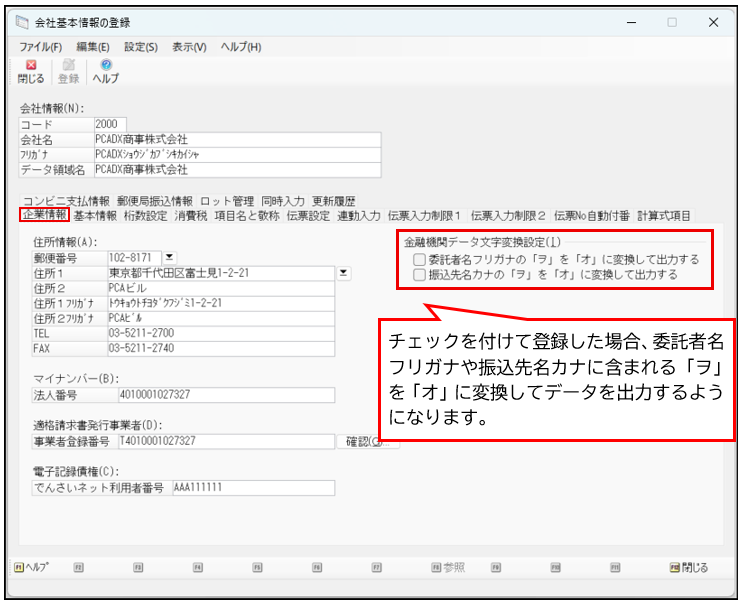Click the TEL field 03-5211-2700
744x604 pixels.
coord(221,333)
